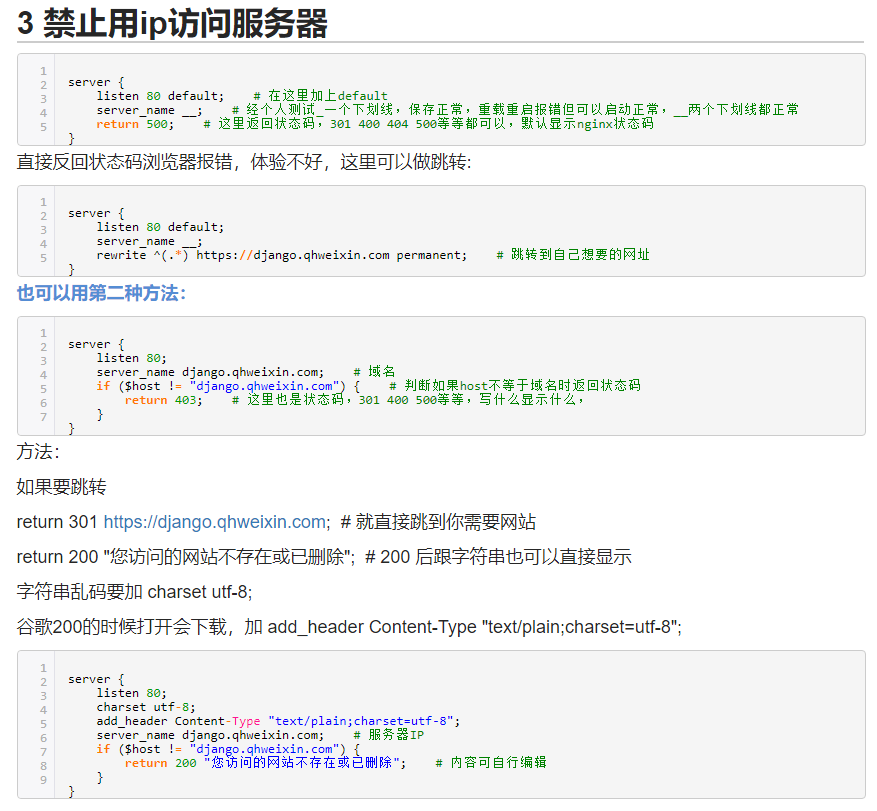Image resolution: width=877 pixels, height=811 pixels.
Task: Click the comment "# 域名" after server_name
Action: [374, 371]
